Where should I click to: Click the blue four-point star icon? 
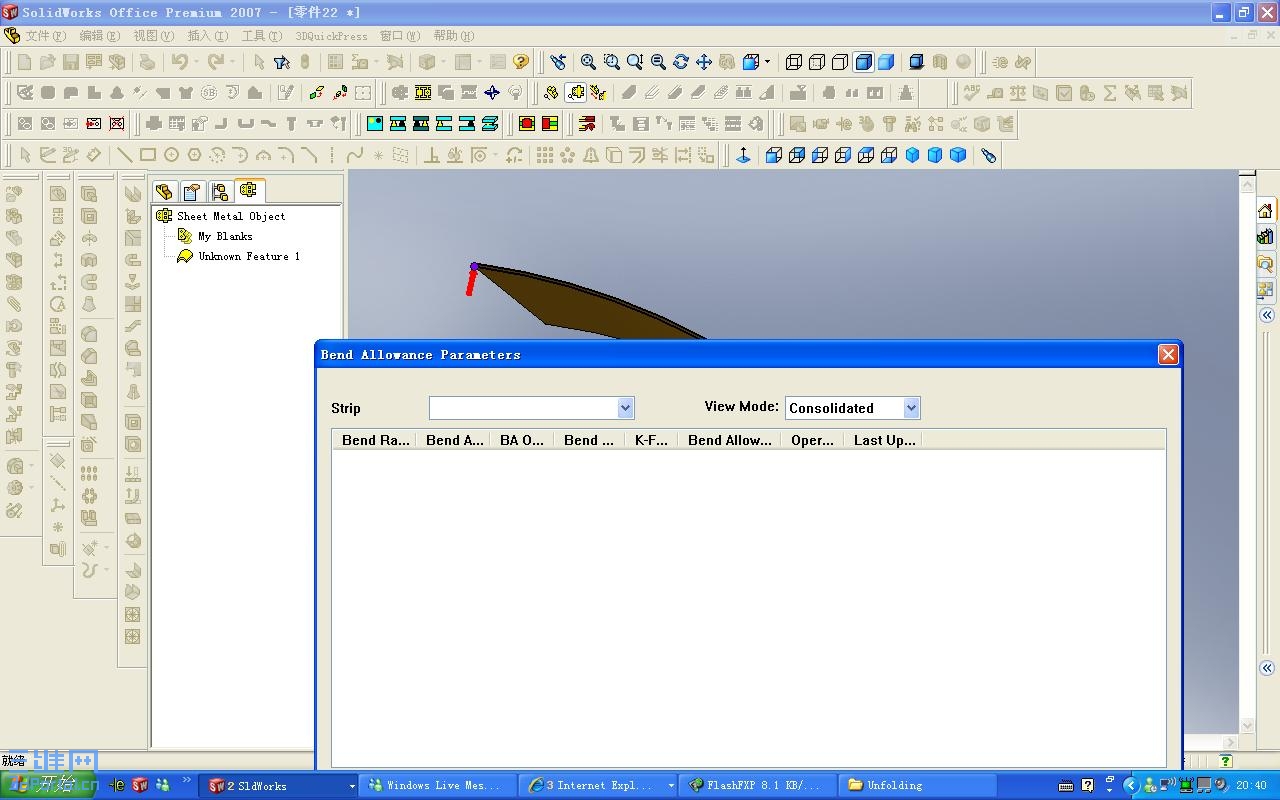click(x=492, y=93)
